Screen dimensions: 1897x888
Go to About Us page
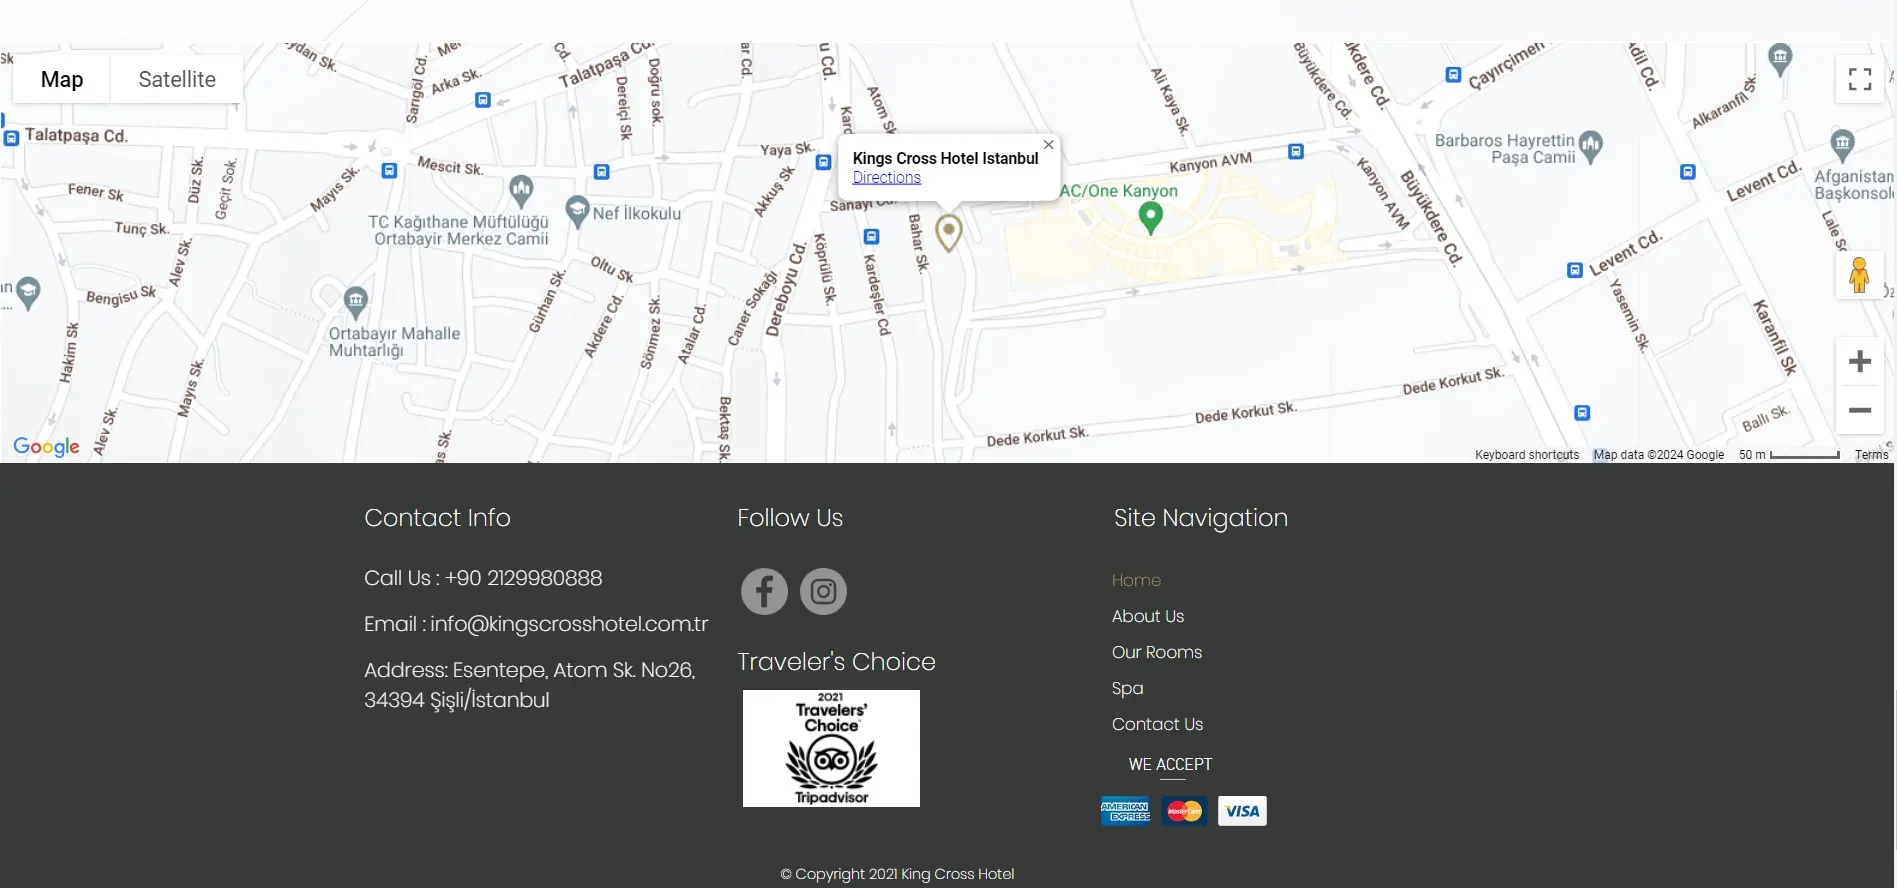click(x=1147, y=616)
